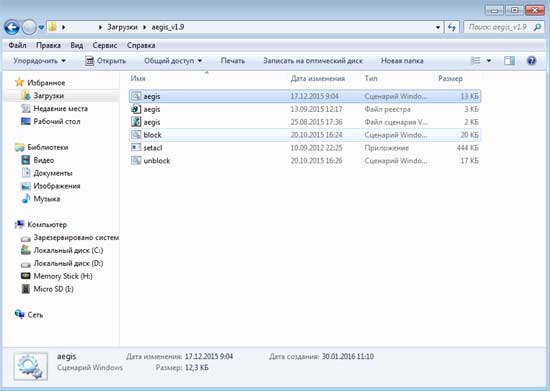Open the view options dropdown arrow
Screen dimensions: 550x391
(489, 61)
